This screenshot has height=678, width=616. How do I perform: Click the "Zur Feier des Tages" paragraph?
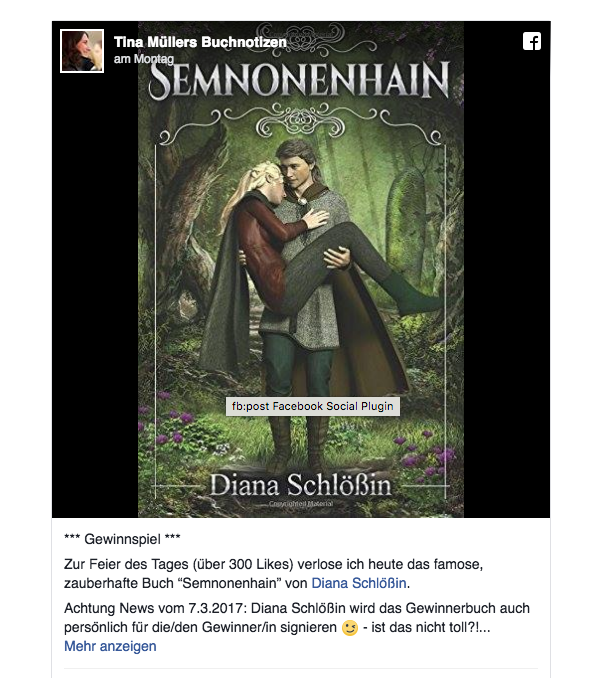pos(274,574)
